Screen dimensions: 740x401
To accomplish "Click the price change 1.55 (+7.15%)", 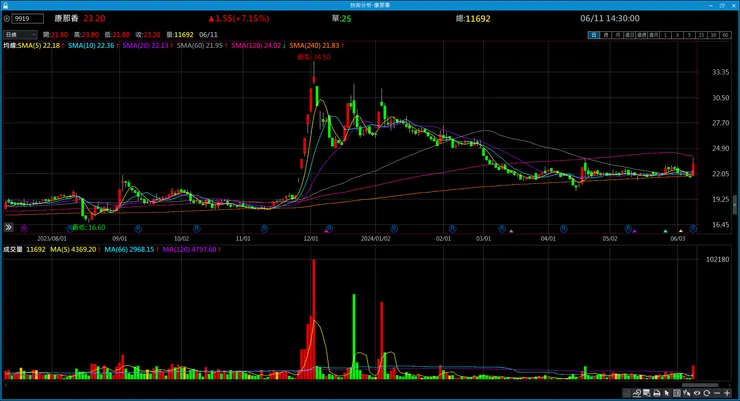I will pyautogui.click(x=239, y=18).
